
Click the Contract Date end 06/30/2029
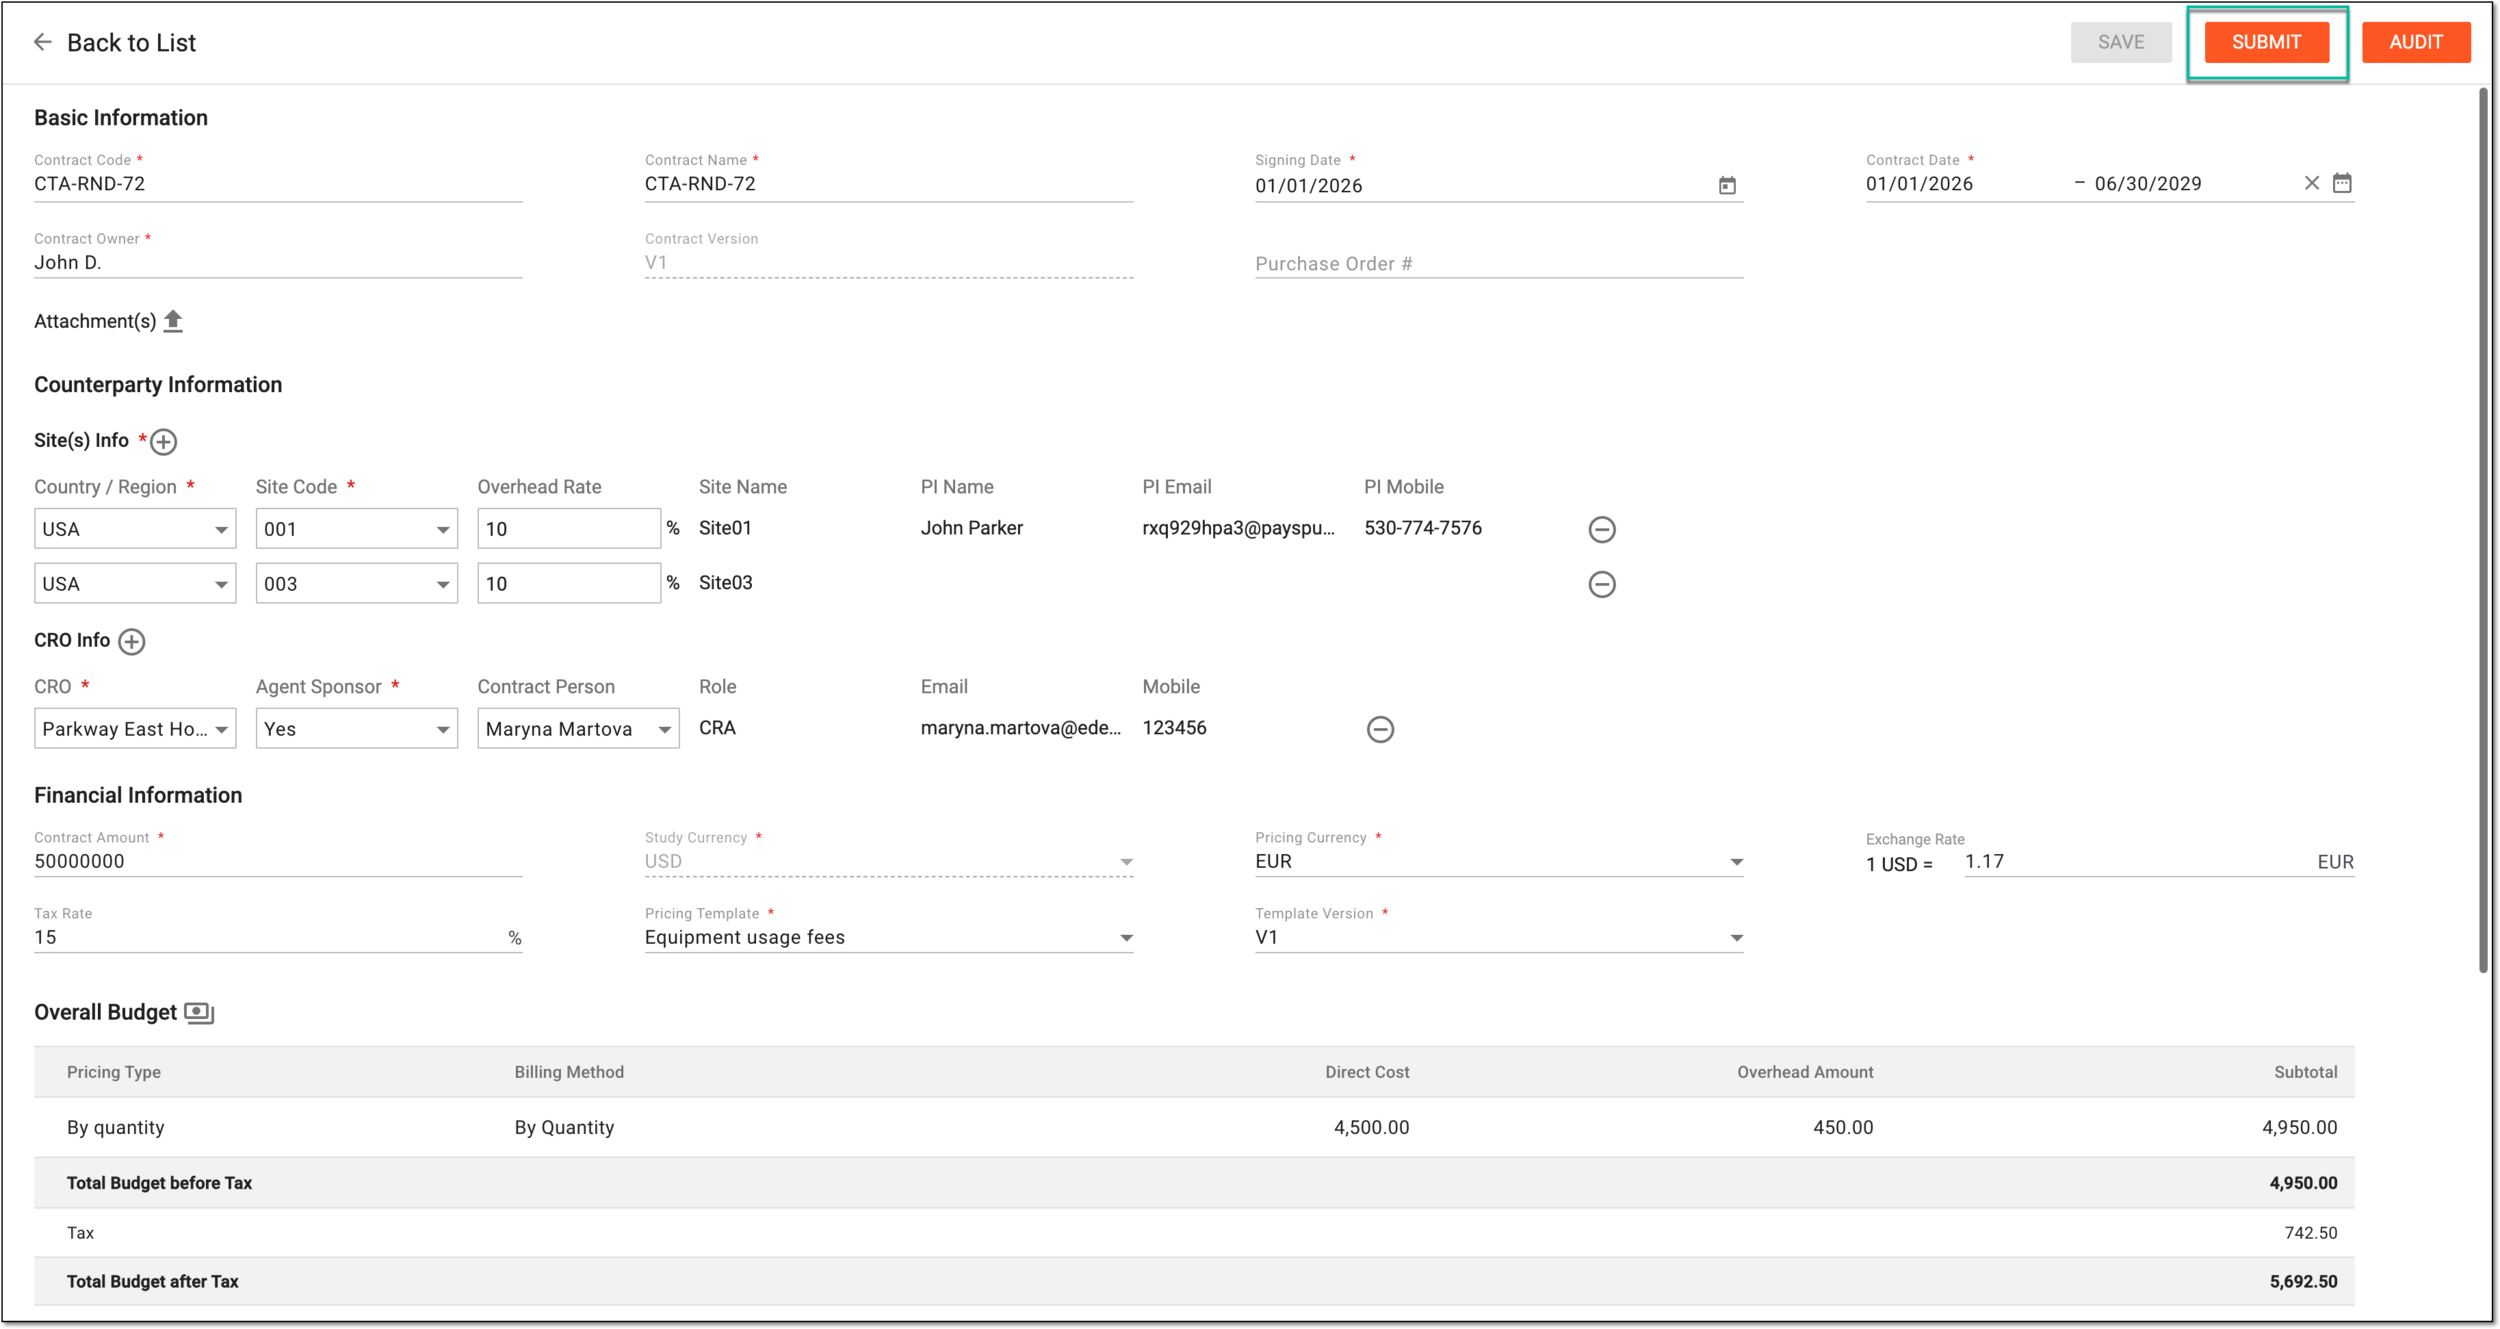tap(2148, 184)
